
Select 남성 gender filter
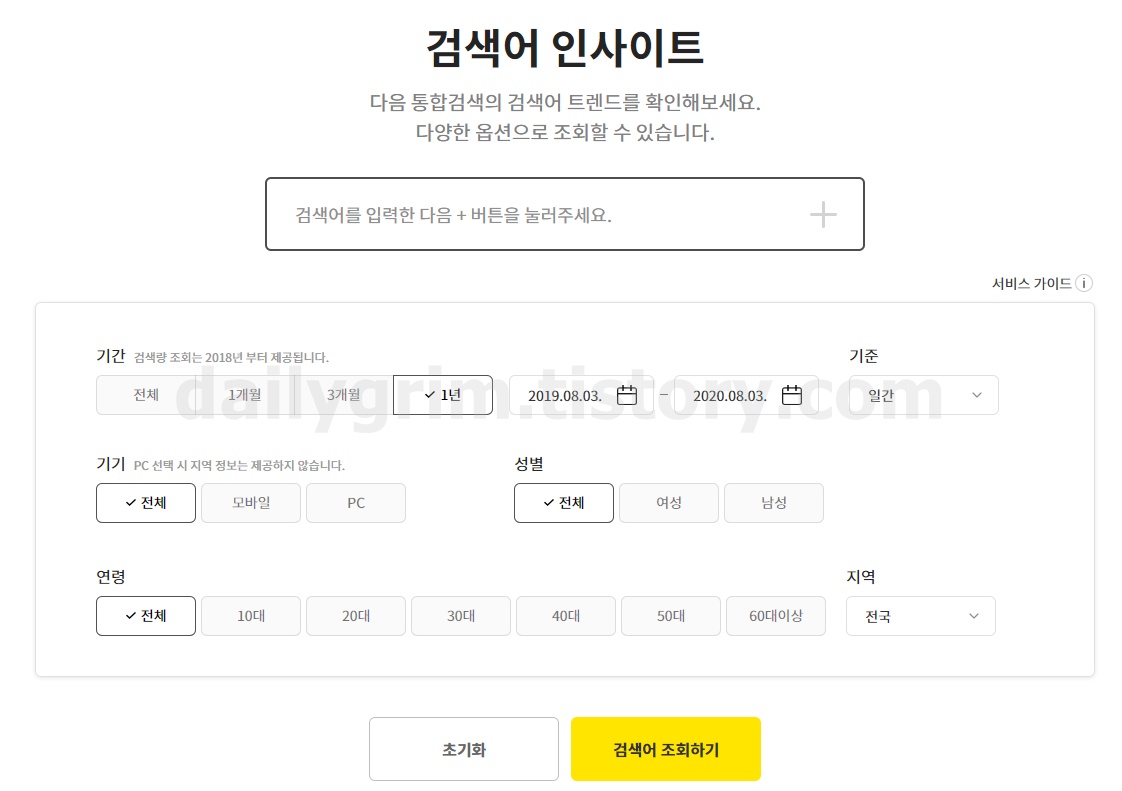pyautogui.click(x=774, y=503)
